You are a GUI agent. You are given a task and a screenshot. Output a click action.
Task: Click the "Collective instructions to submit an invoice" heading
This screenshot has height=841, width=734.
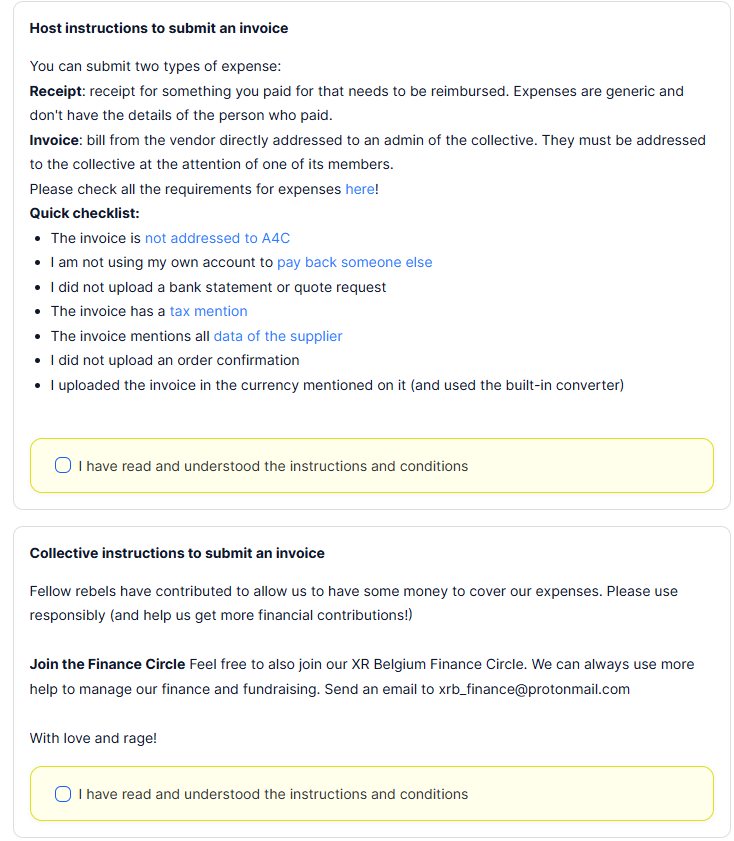tap(177, 553)
